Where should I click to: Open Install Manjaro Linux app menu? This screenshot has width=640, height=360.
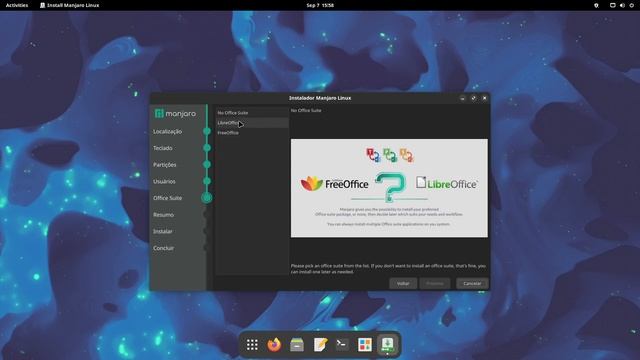point(69,5)
